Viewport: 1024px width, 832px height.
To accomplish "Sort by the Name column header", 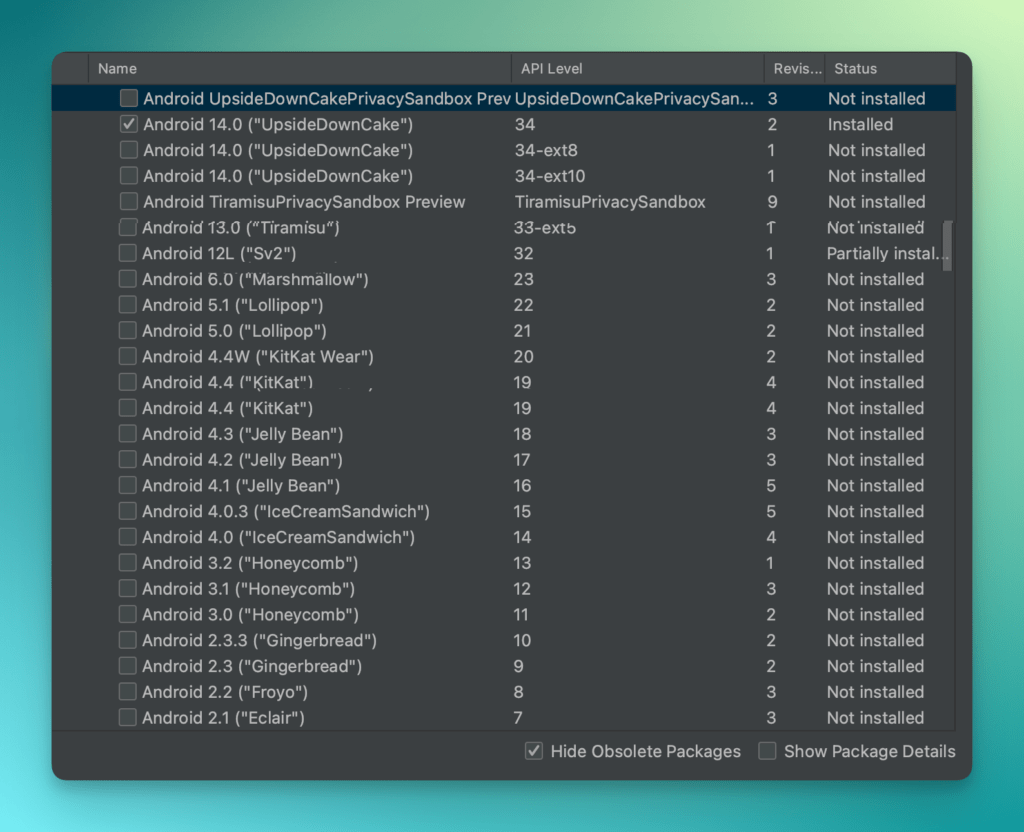I will pyautogui.click(x=300, y=69).
